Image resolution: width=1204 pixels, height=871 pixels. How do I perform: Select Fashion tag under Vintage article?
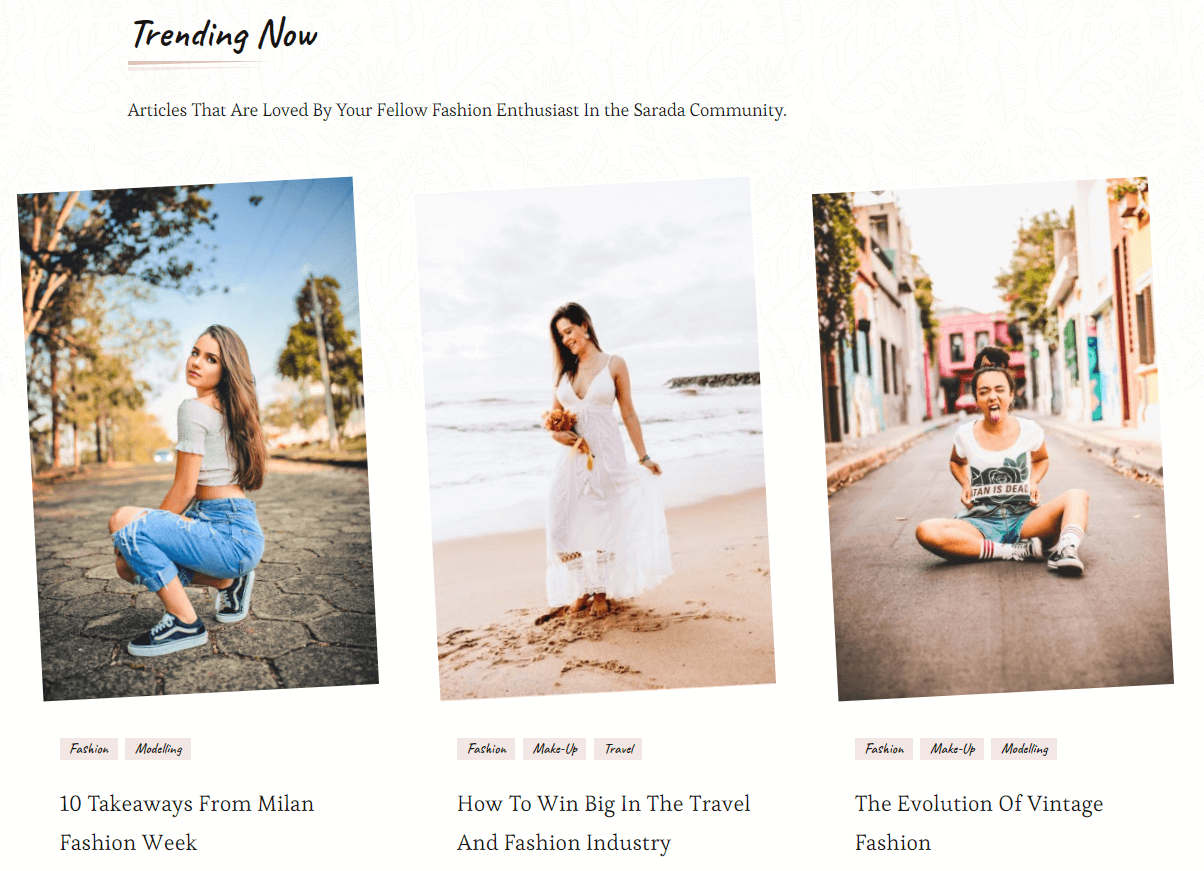tap(884, 749)
